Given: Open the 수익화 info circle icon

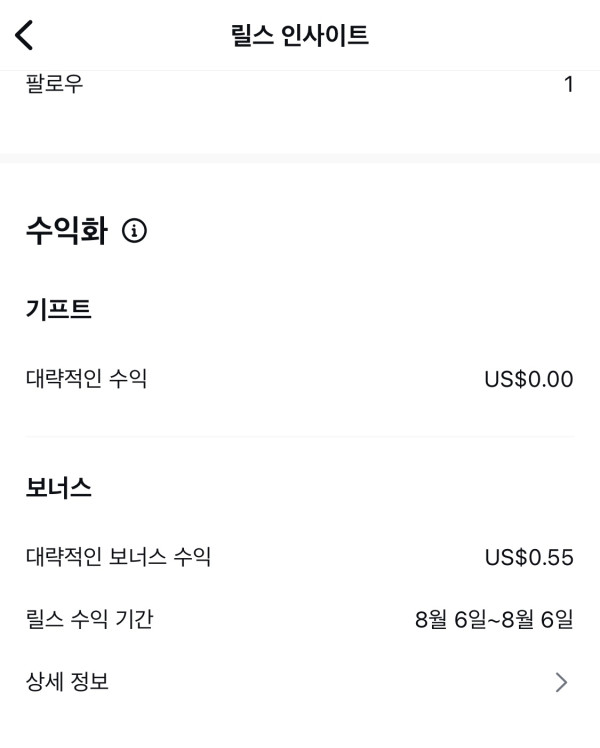Looking at the screenshot, I should (x=134, y=231).
